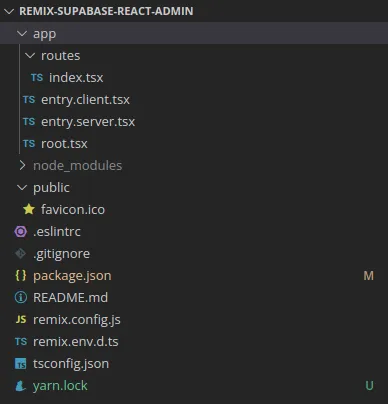
Task: Click the tsconfig.json blue TS icon
Action: tap(21, 364)
